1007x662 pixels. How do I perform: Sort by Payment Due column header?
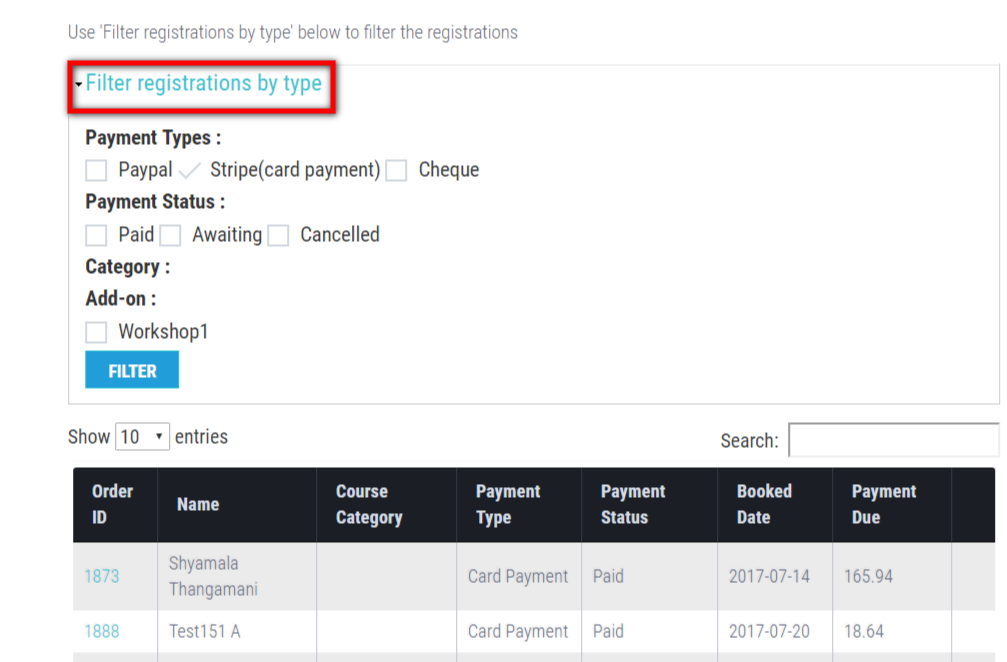[892, 505]
